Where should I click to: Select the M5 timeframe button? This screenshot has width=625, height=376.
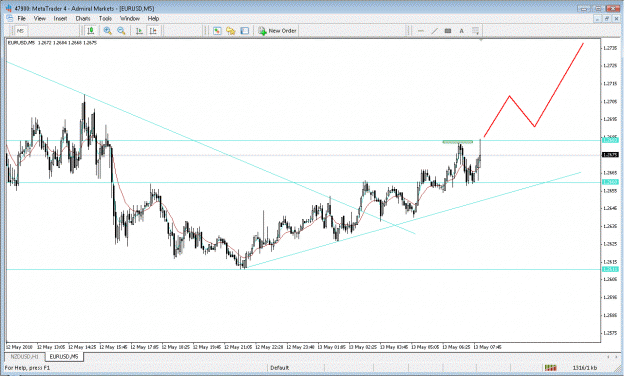click(20, 31)
